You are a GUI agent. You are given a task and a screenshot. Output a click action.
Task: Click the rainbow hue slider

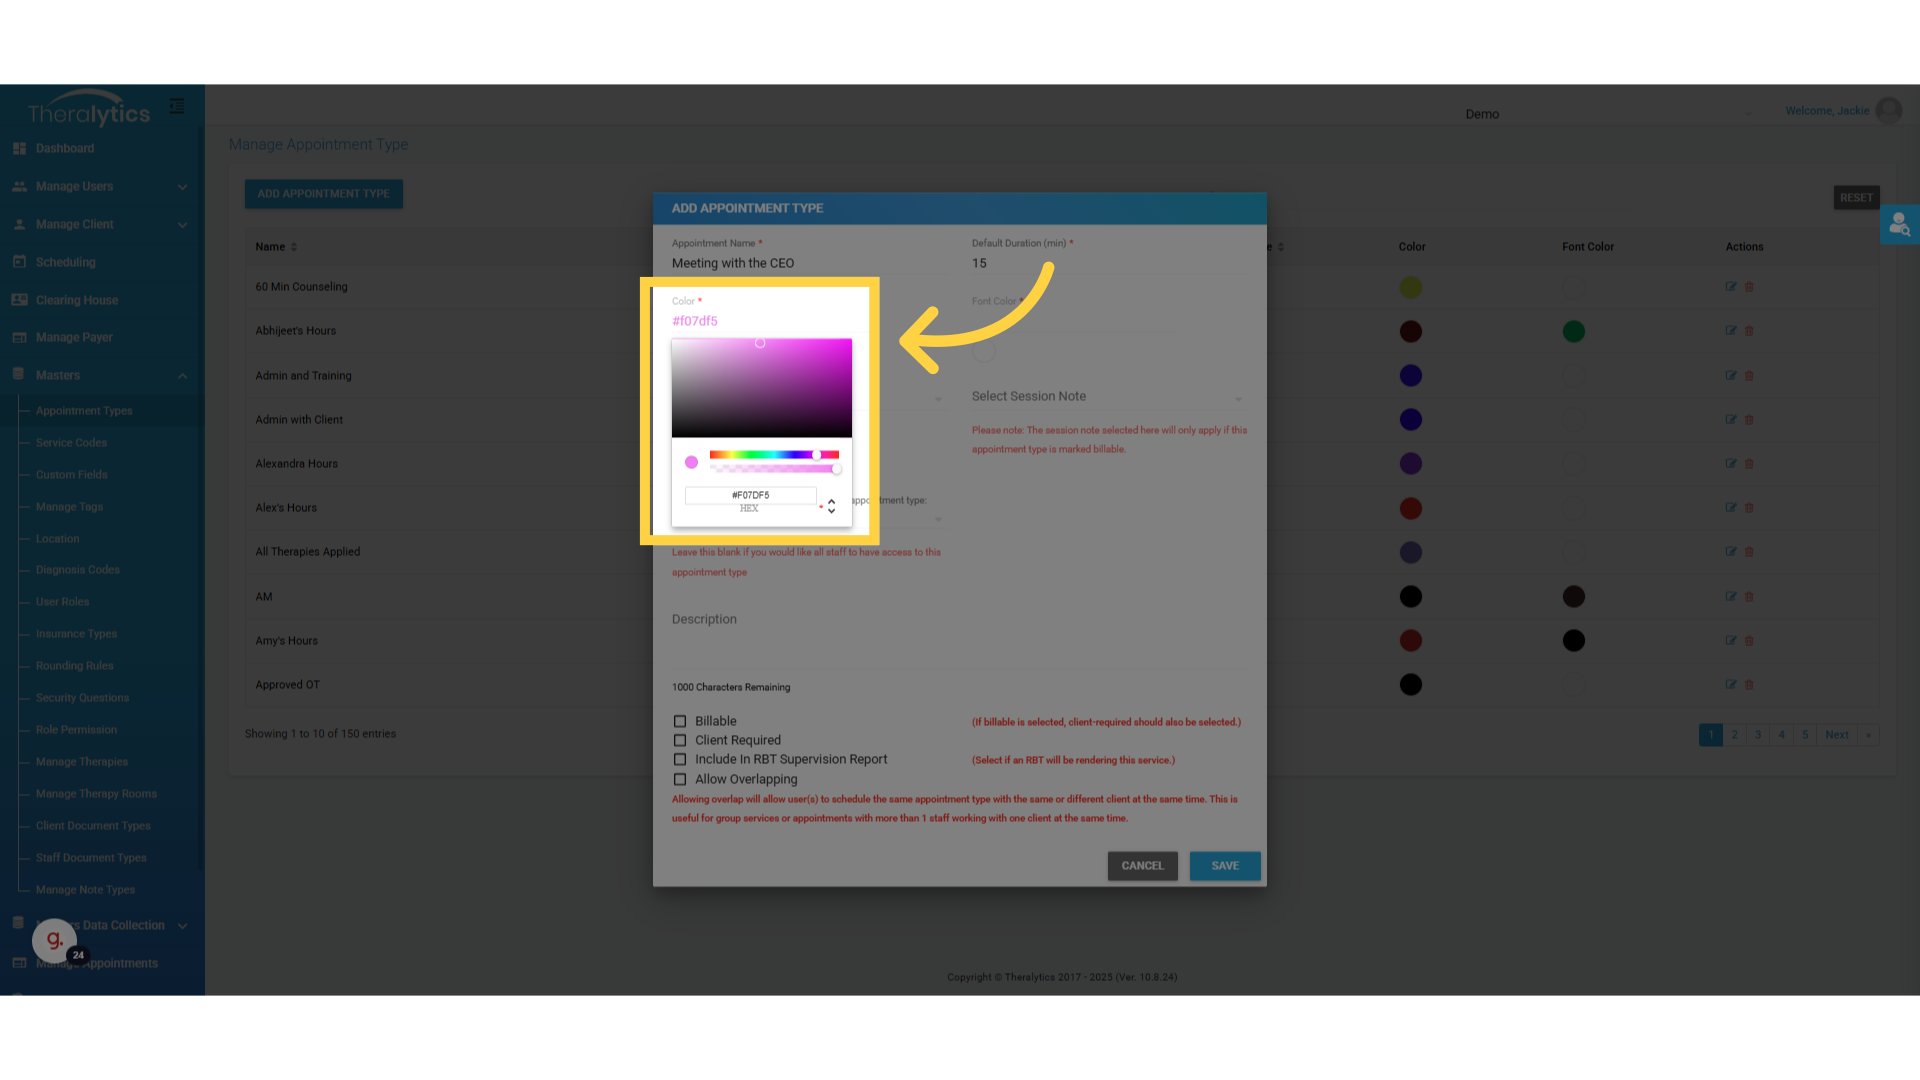pos(773,455)
